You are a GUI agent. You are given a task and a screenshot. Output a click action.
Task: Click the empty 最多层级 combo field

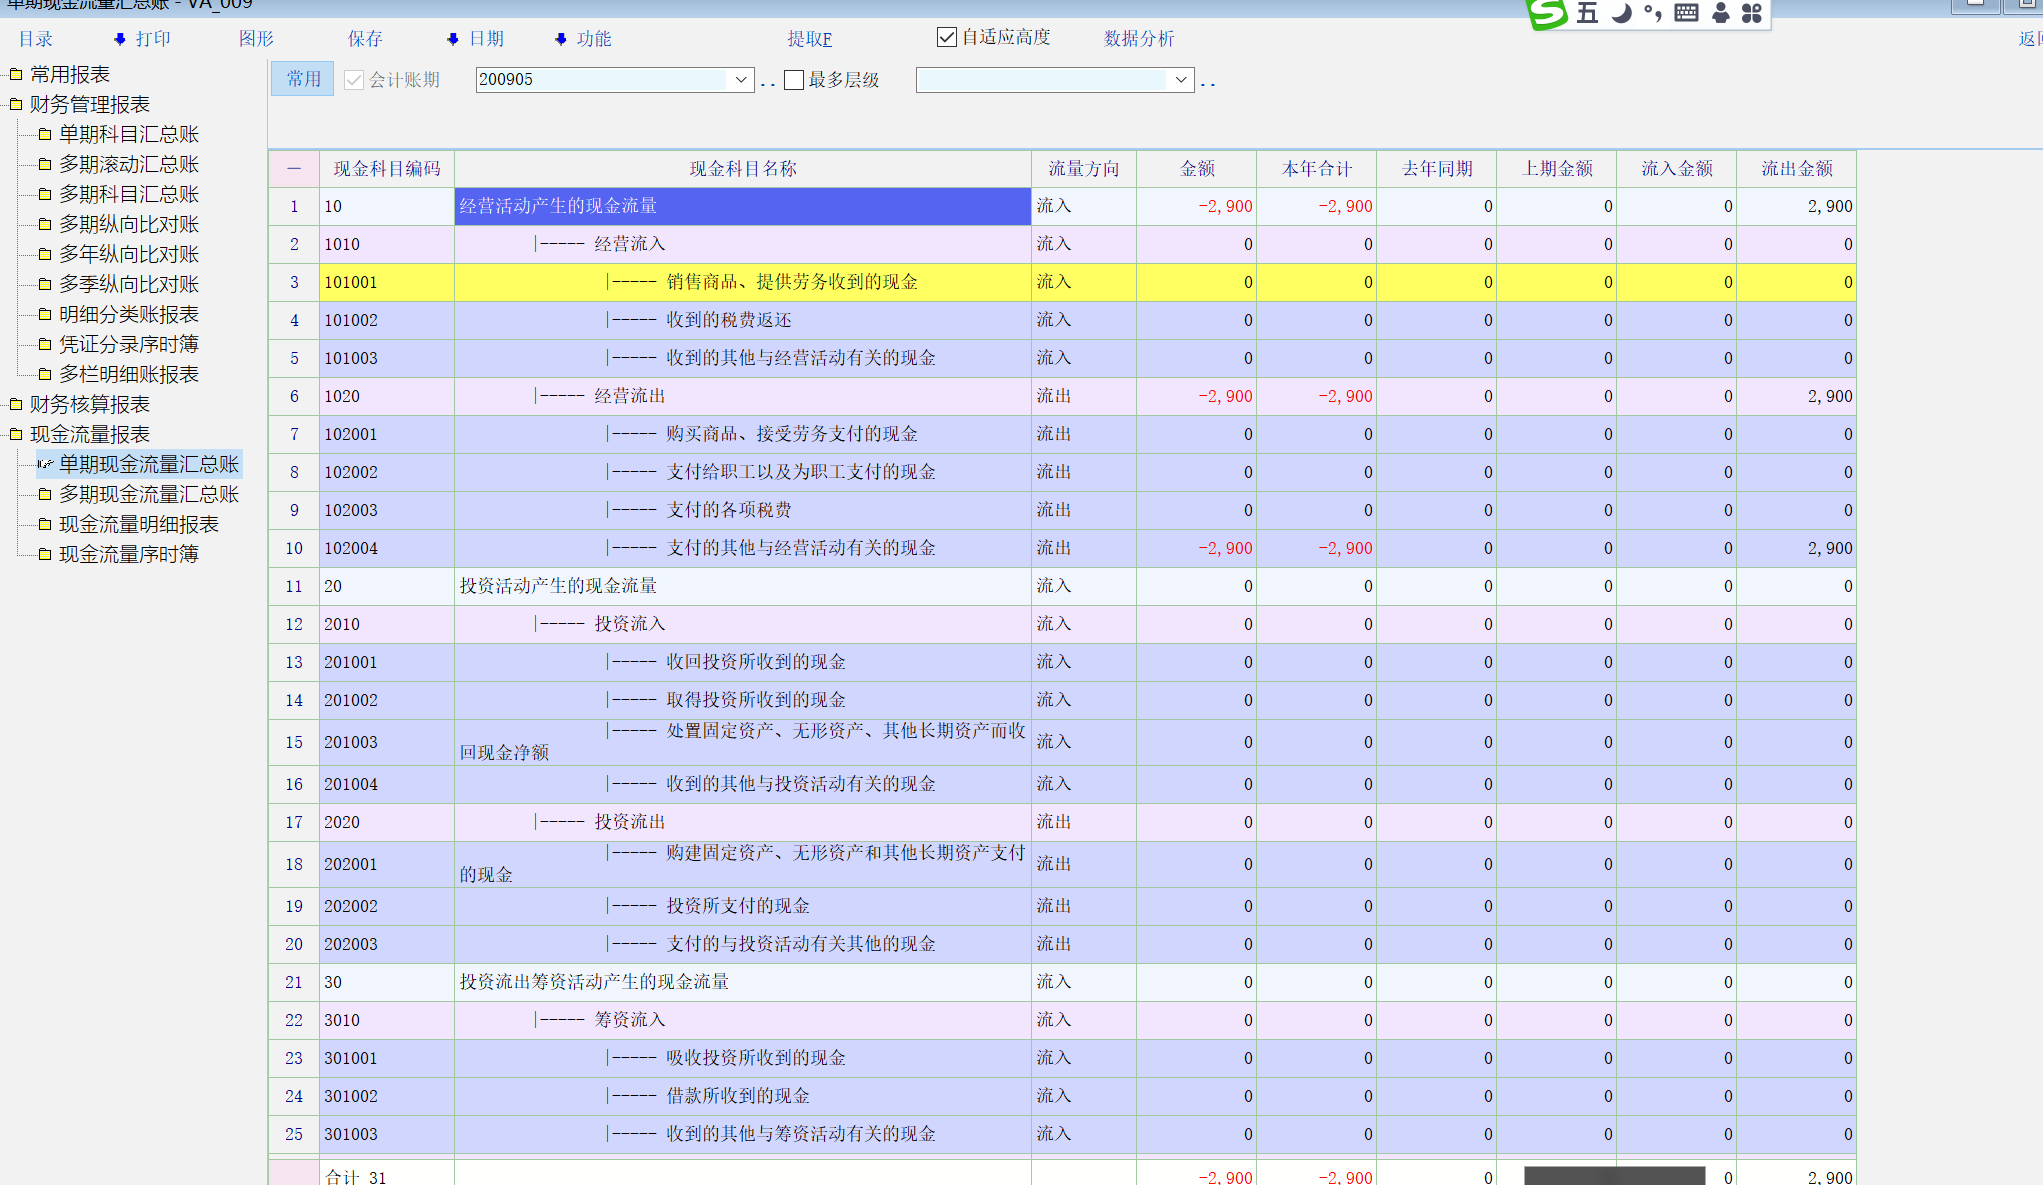pyautogui.click(x=1043, y=80)
